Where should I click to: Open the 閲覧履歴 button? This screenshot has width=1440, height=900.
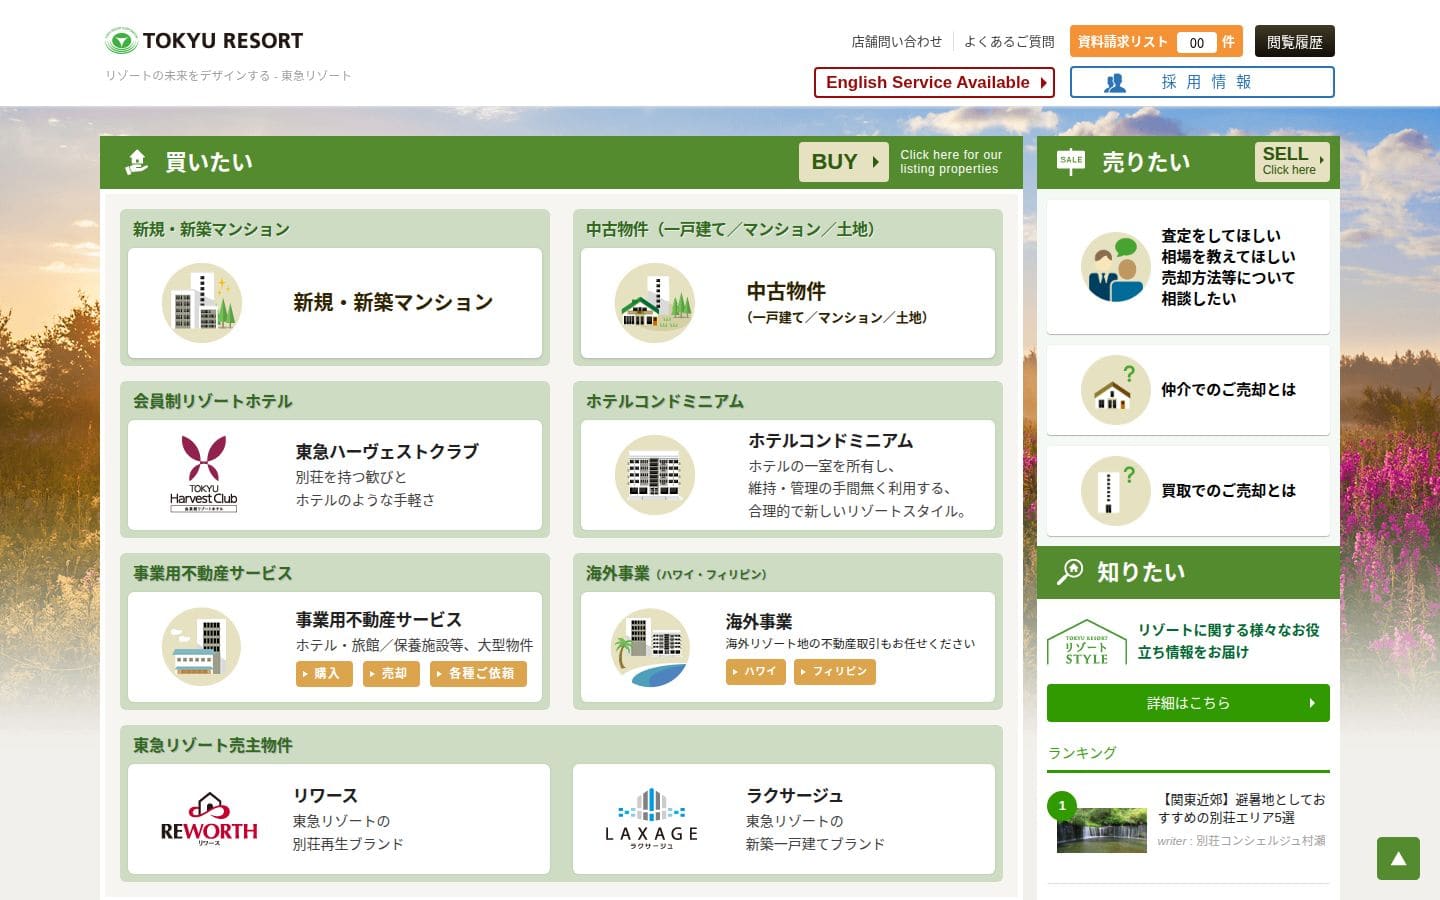pos(1294,42)
